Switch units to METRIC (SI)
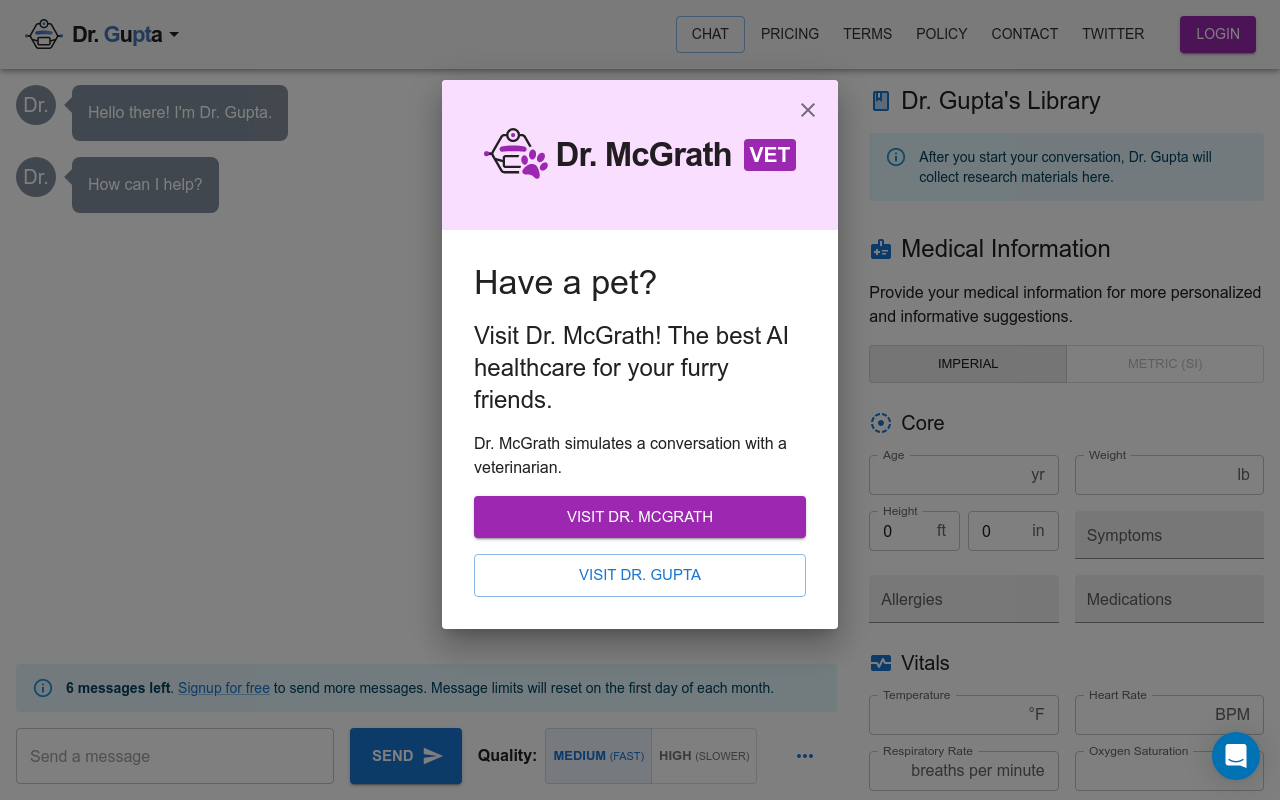Image resolution: width=1280 pixels, height=800 pixels. click(x=1164, y=363)
